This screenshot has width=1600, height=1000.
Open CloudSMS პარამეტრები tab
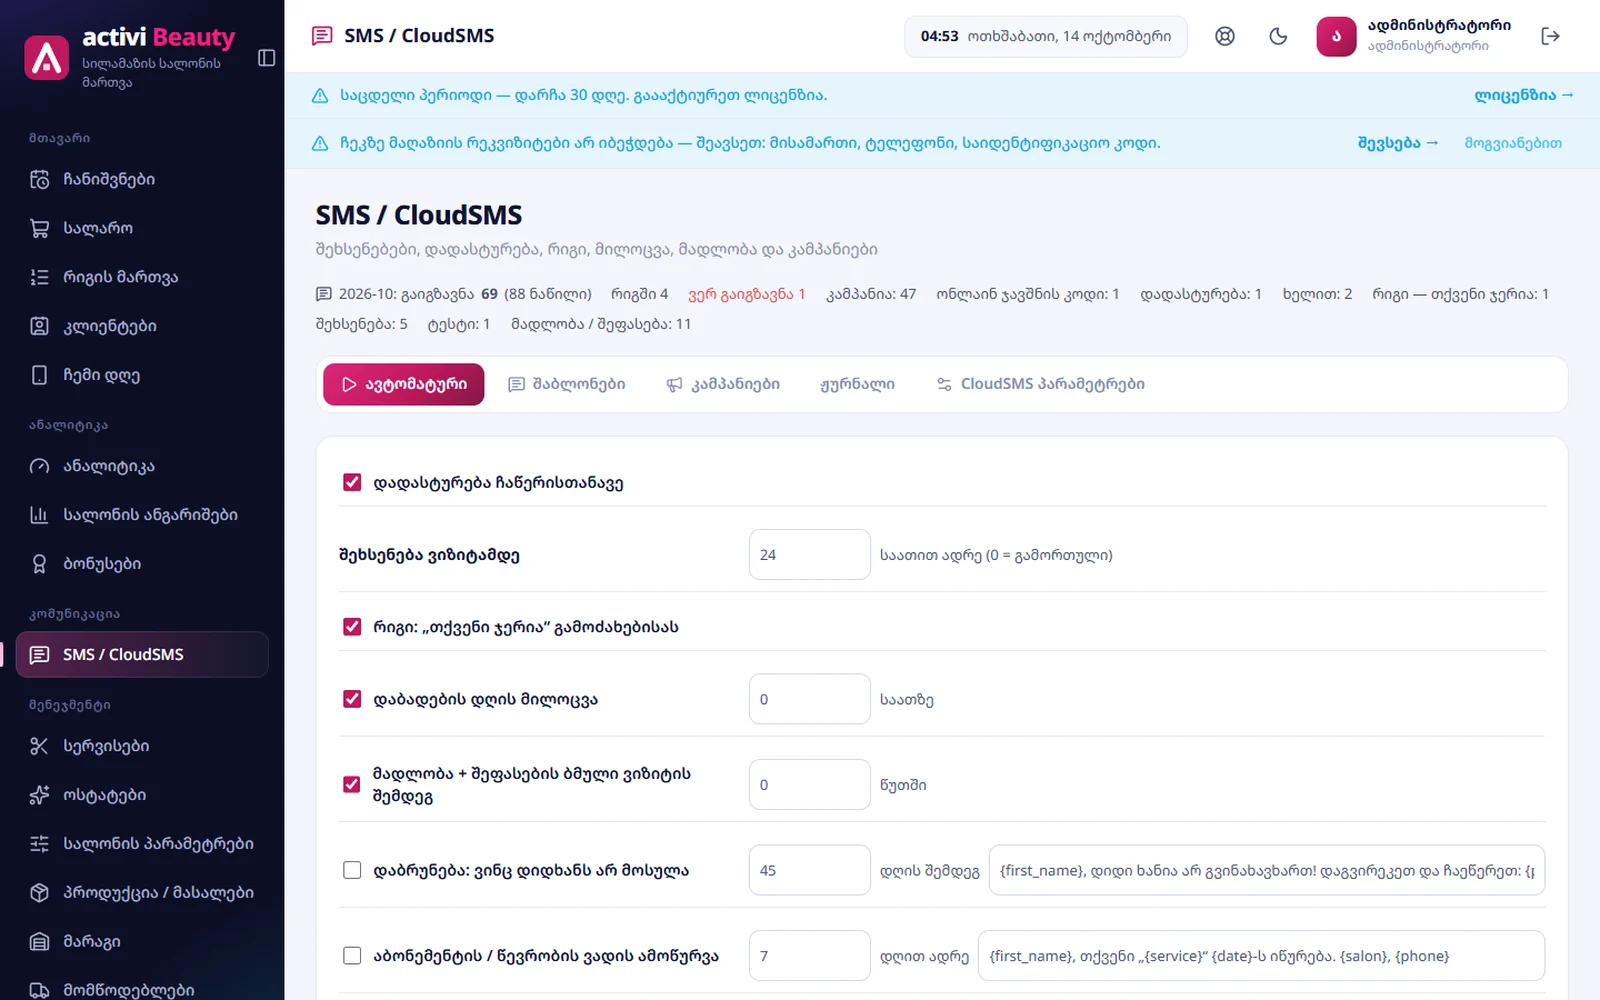coord(1040,384)
